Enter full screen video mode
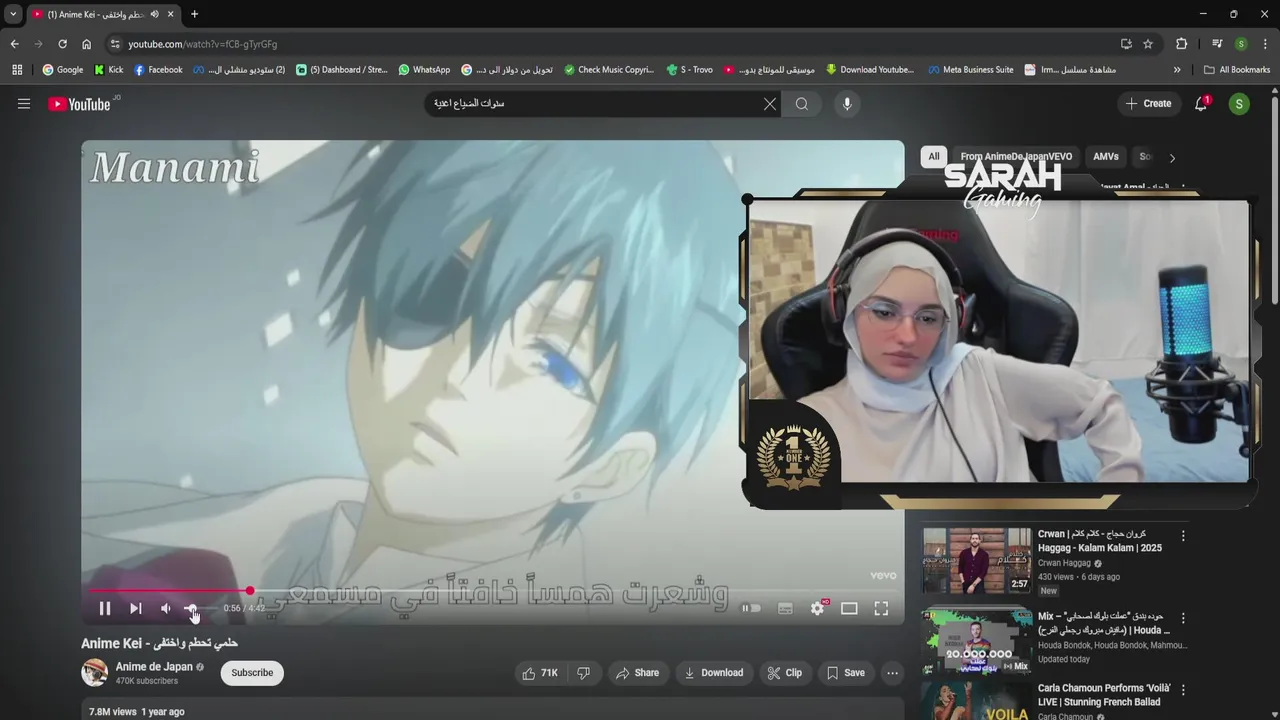This screenshot has height=720, width=1280. tap(881, 608)
